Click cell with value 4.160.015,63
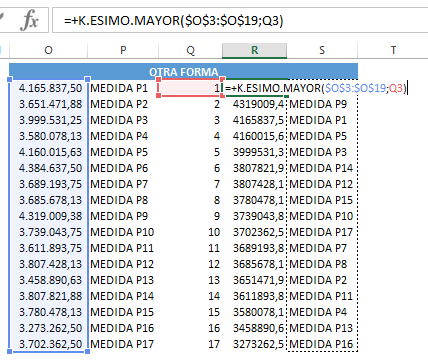428x361 pixels. tap(50, 152)
